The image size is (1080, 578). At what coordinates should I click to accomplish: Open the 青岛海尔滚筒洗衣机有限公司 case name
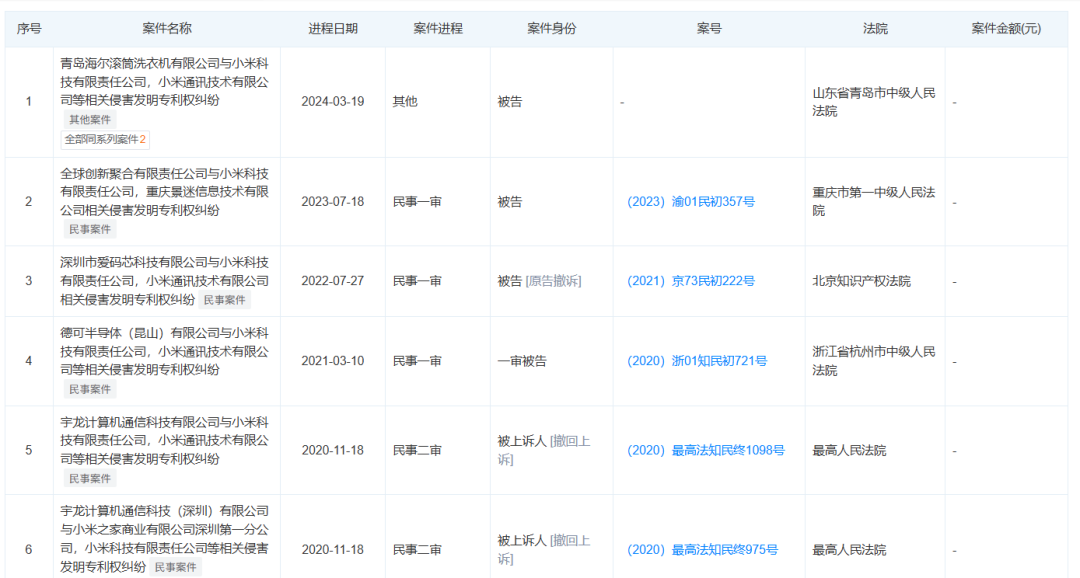point(165,82)
